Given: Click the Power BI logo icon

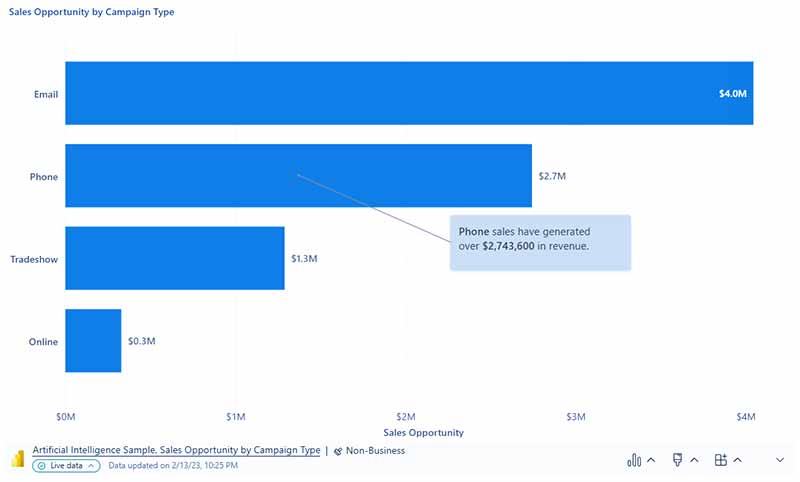Looking at the screenshot, I should [18, 458].
